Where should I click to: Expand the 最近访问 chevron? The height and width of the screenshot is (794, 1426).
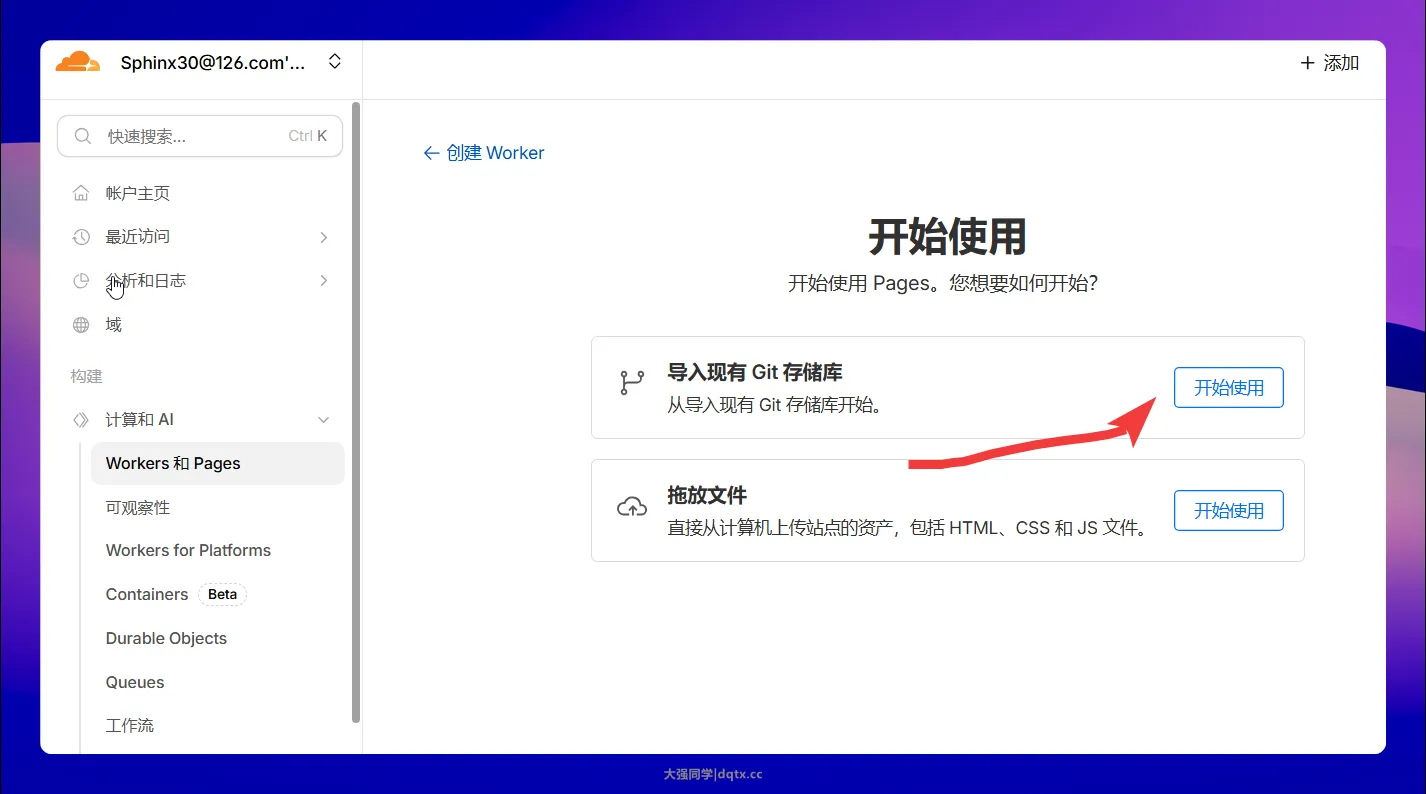click(323, 237)
